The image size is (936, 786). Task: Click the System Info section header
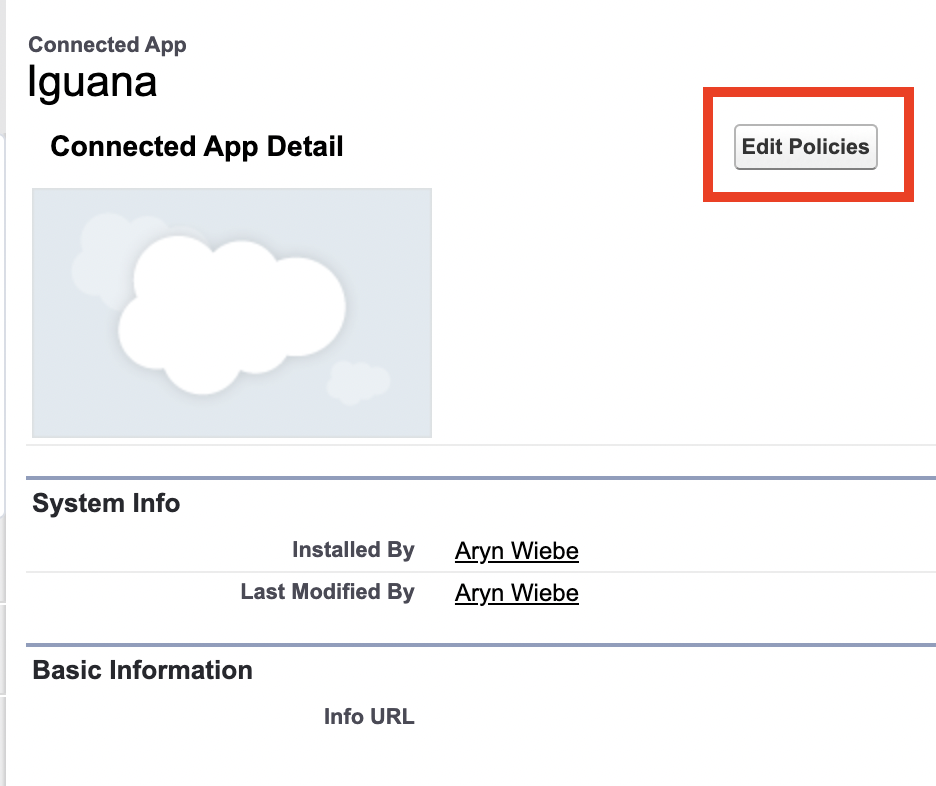(106, 503)
